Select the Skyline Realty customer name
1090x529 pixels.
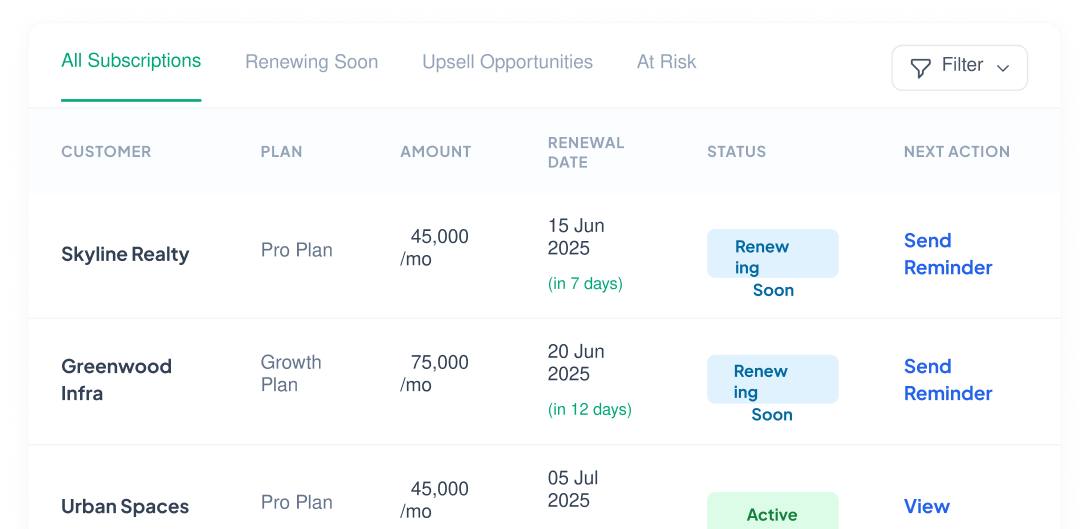tap(125, 254)
